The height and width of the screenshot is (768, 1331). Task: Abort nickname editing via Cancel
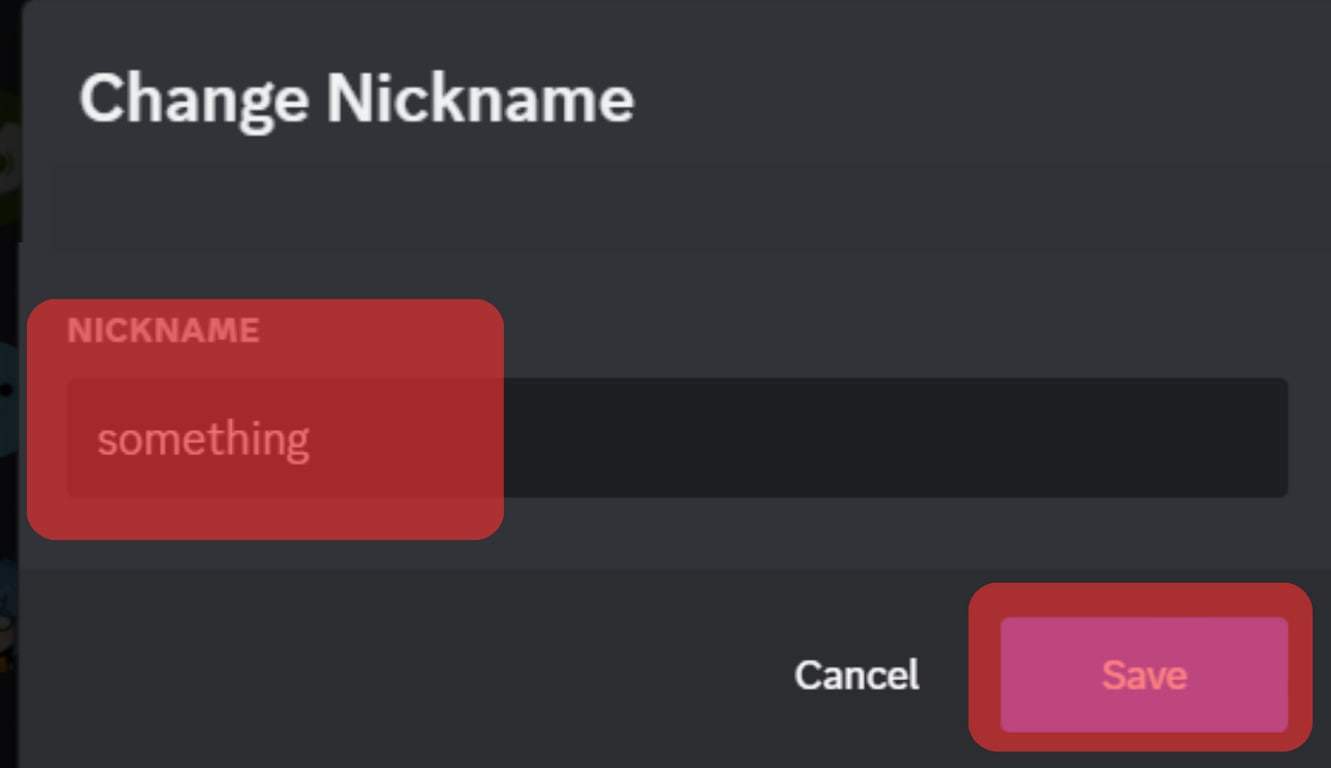coord(856,675)
